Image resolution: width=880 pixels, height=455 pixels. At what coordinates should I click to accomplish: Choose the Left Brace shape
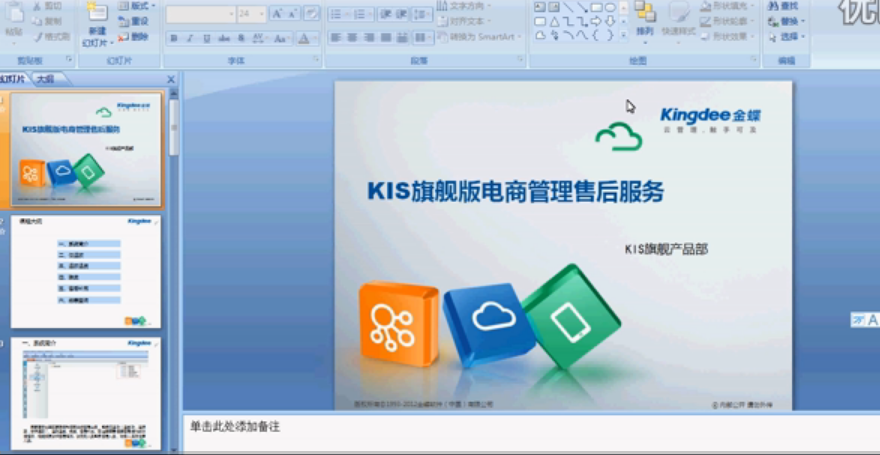tap(596, 35)
